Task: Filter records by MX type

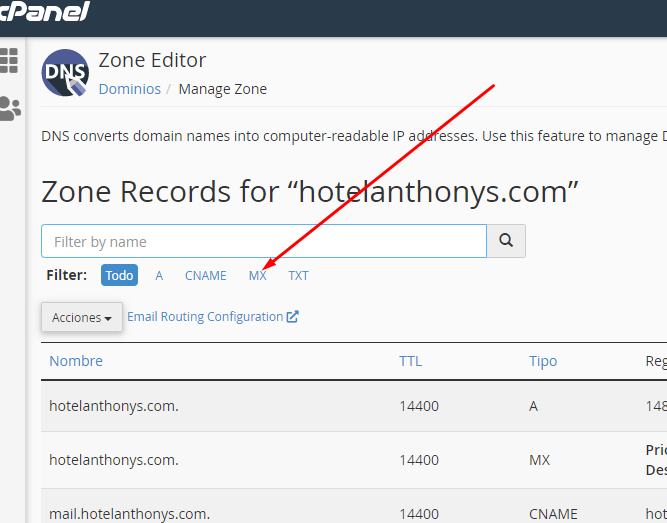Action: [x=257, y=275]
